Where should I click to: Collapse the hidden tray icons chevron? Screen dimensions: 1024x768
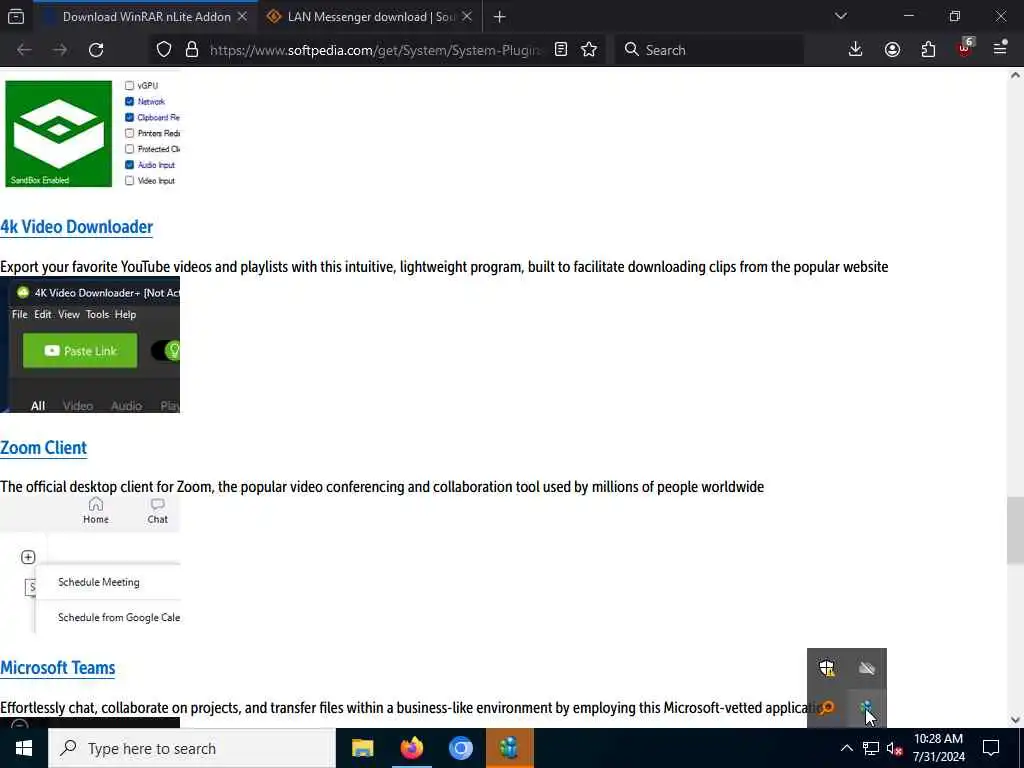click(846, 748)
